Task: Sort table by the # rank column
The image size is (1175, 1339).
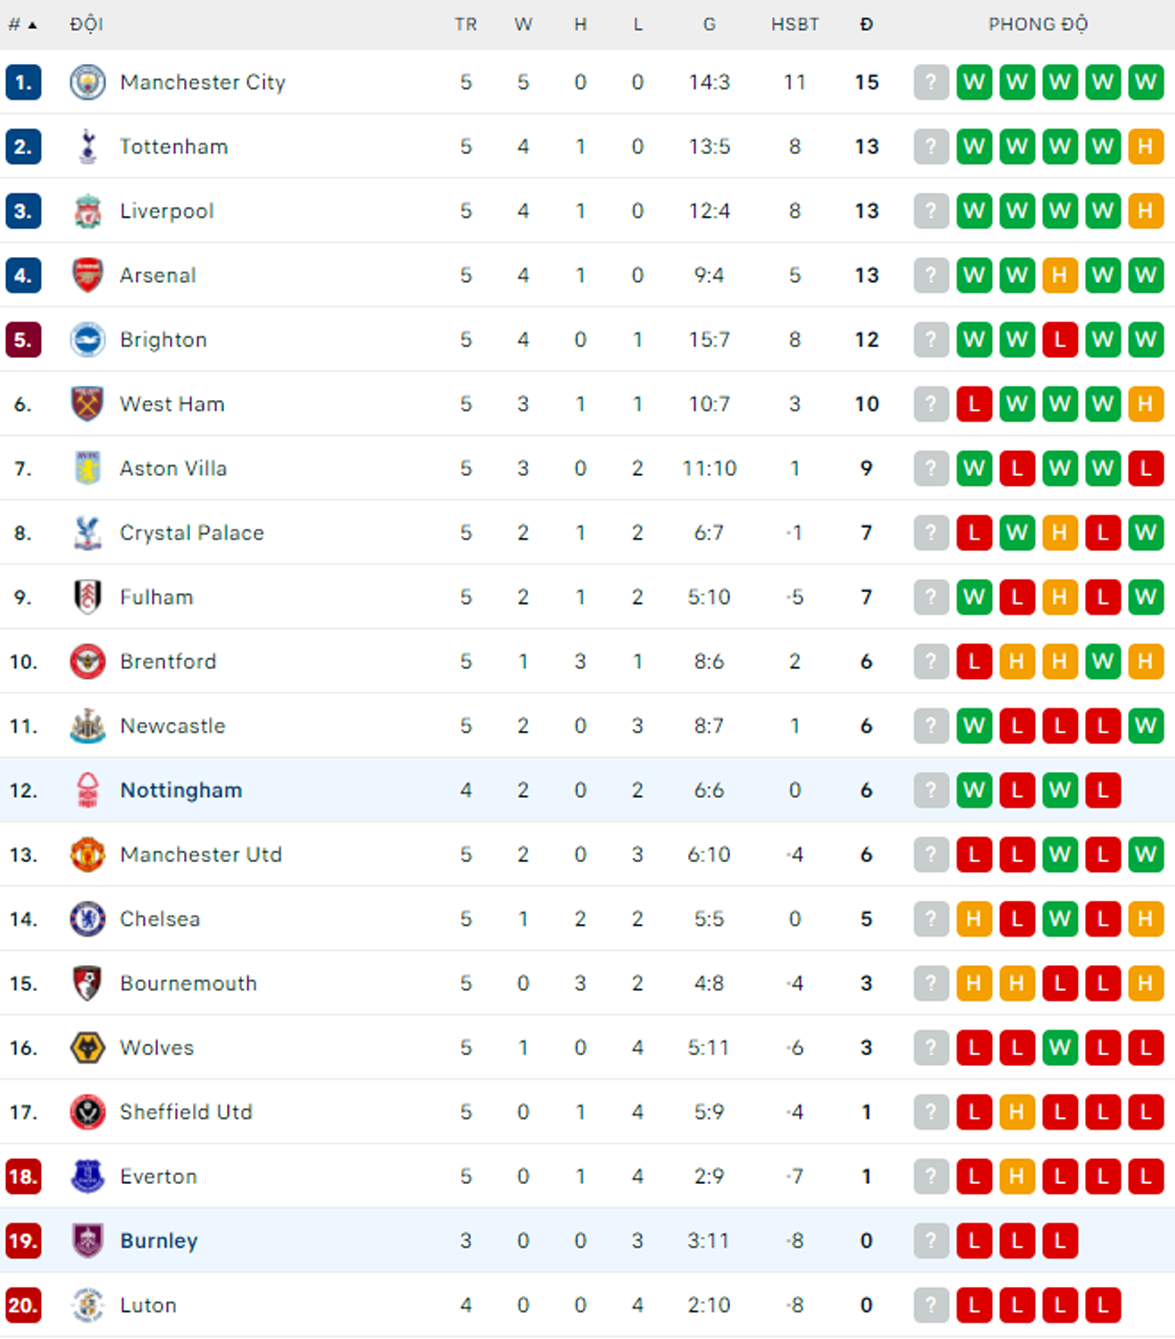Action: pyautogui.click(x=22, y=24)
